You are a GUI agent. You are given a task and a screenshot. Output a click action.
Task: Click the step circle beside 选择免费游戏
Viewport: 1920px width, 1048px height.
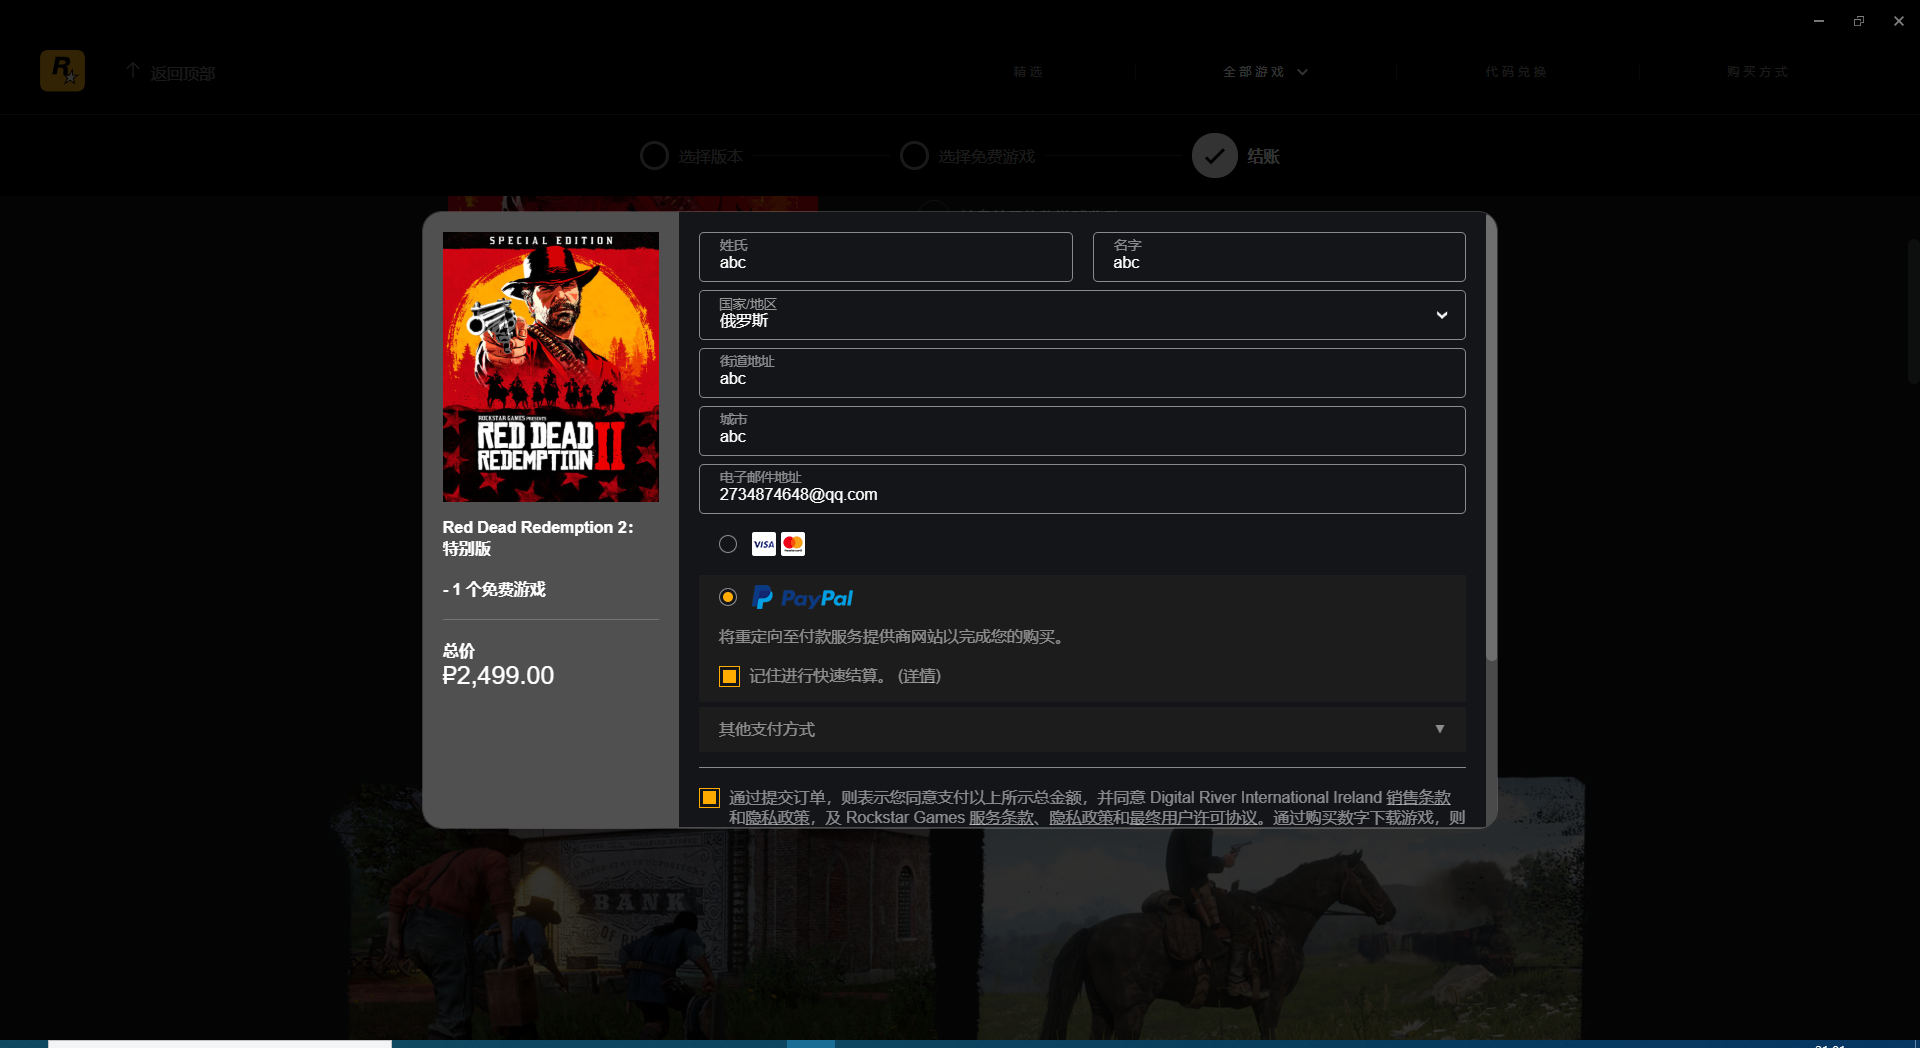point(914,156)
